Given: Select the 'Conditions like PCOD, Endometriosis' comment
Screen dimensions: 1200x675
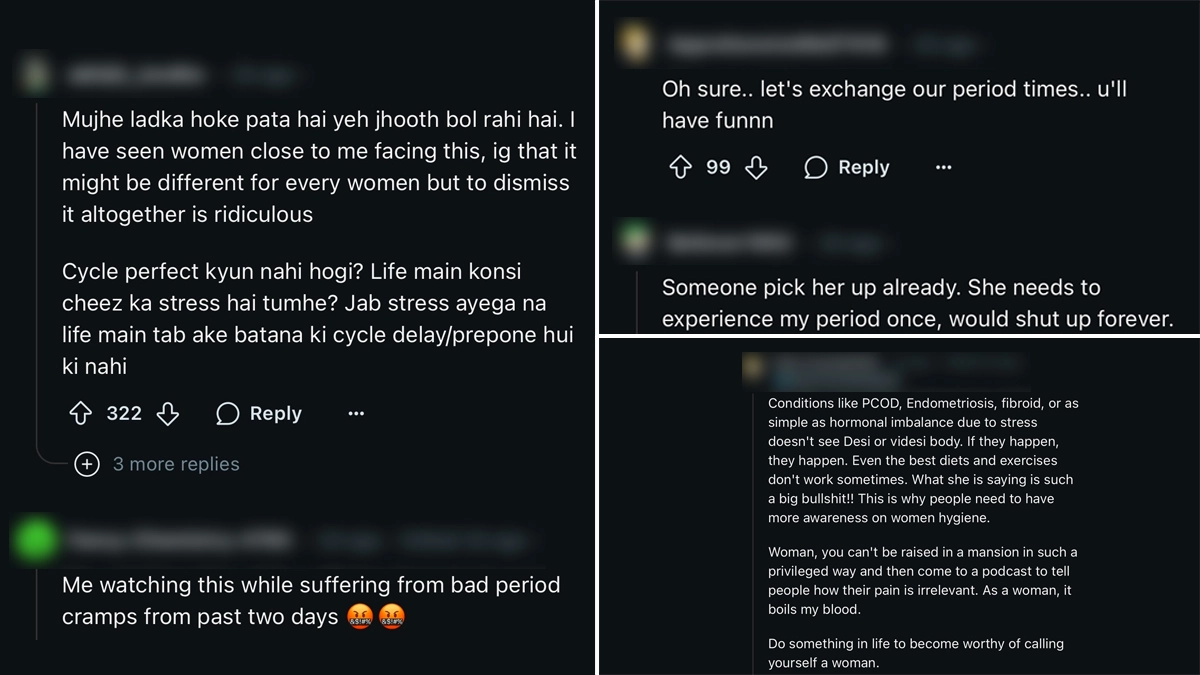Looking at the screenshot, I should pos(923,535).
